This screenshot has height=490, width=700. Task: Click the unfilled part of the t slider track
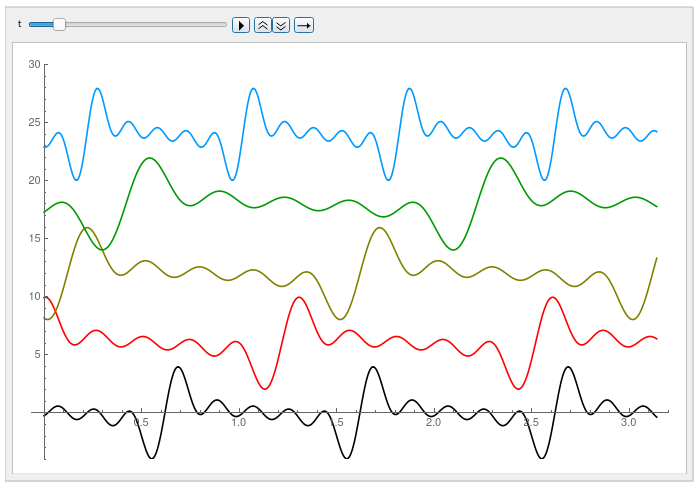click(150, 24)
